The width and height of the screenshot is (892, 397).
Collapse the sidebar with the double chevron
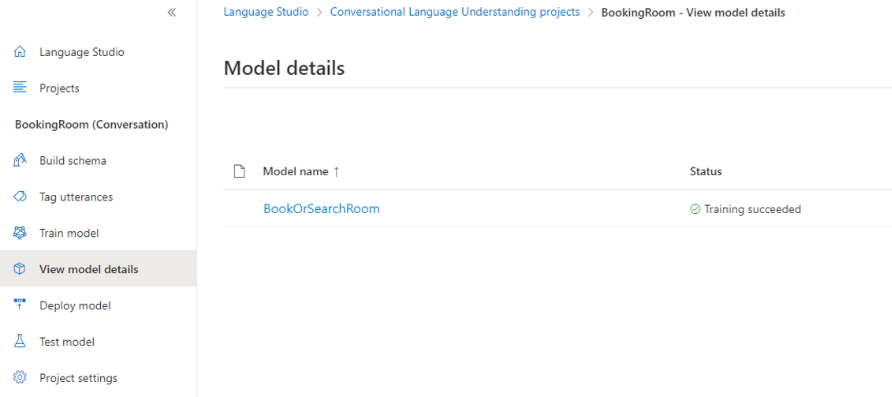tap(172, 13)
